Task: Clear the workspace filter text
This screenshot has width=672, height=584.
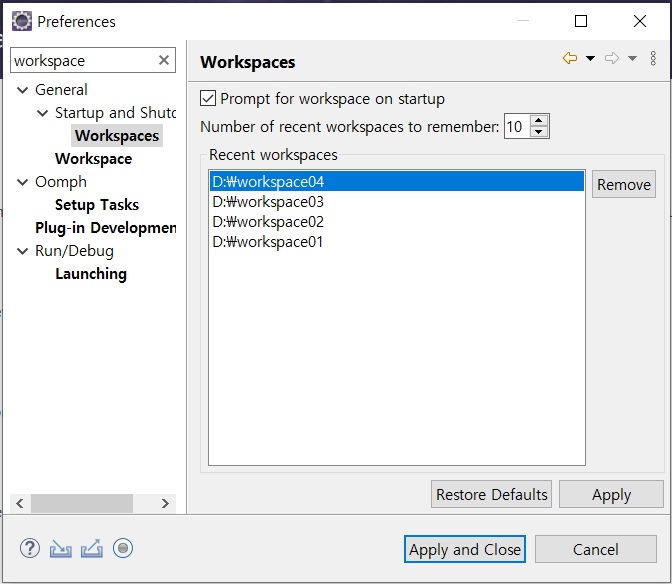Action: (x=164, y=60)
